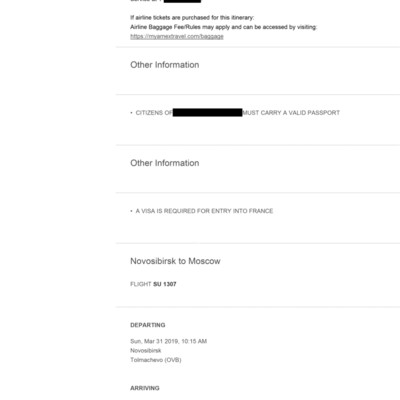
Task: Click the Airline Baggage Fee/Rules sentence
Action: pos(223,27)
